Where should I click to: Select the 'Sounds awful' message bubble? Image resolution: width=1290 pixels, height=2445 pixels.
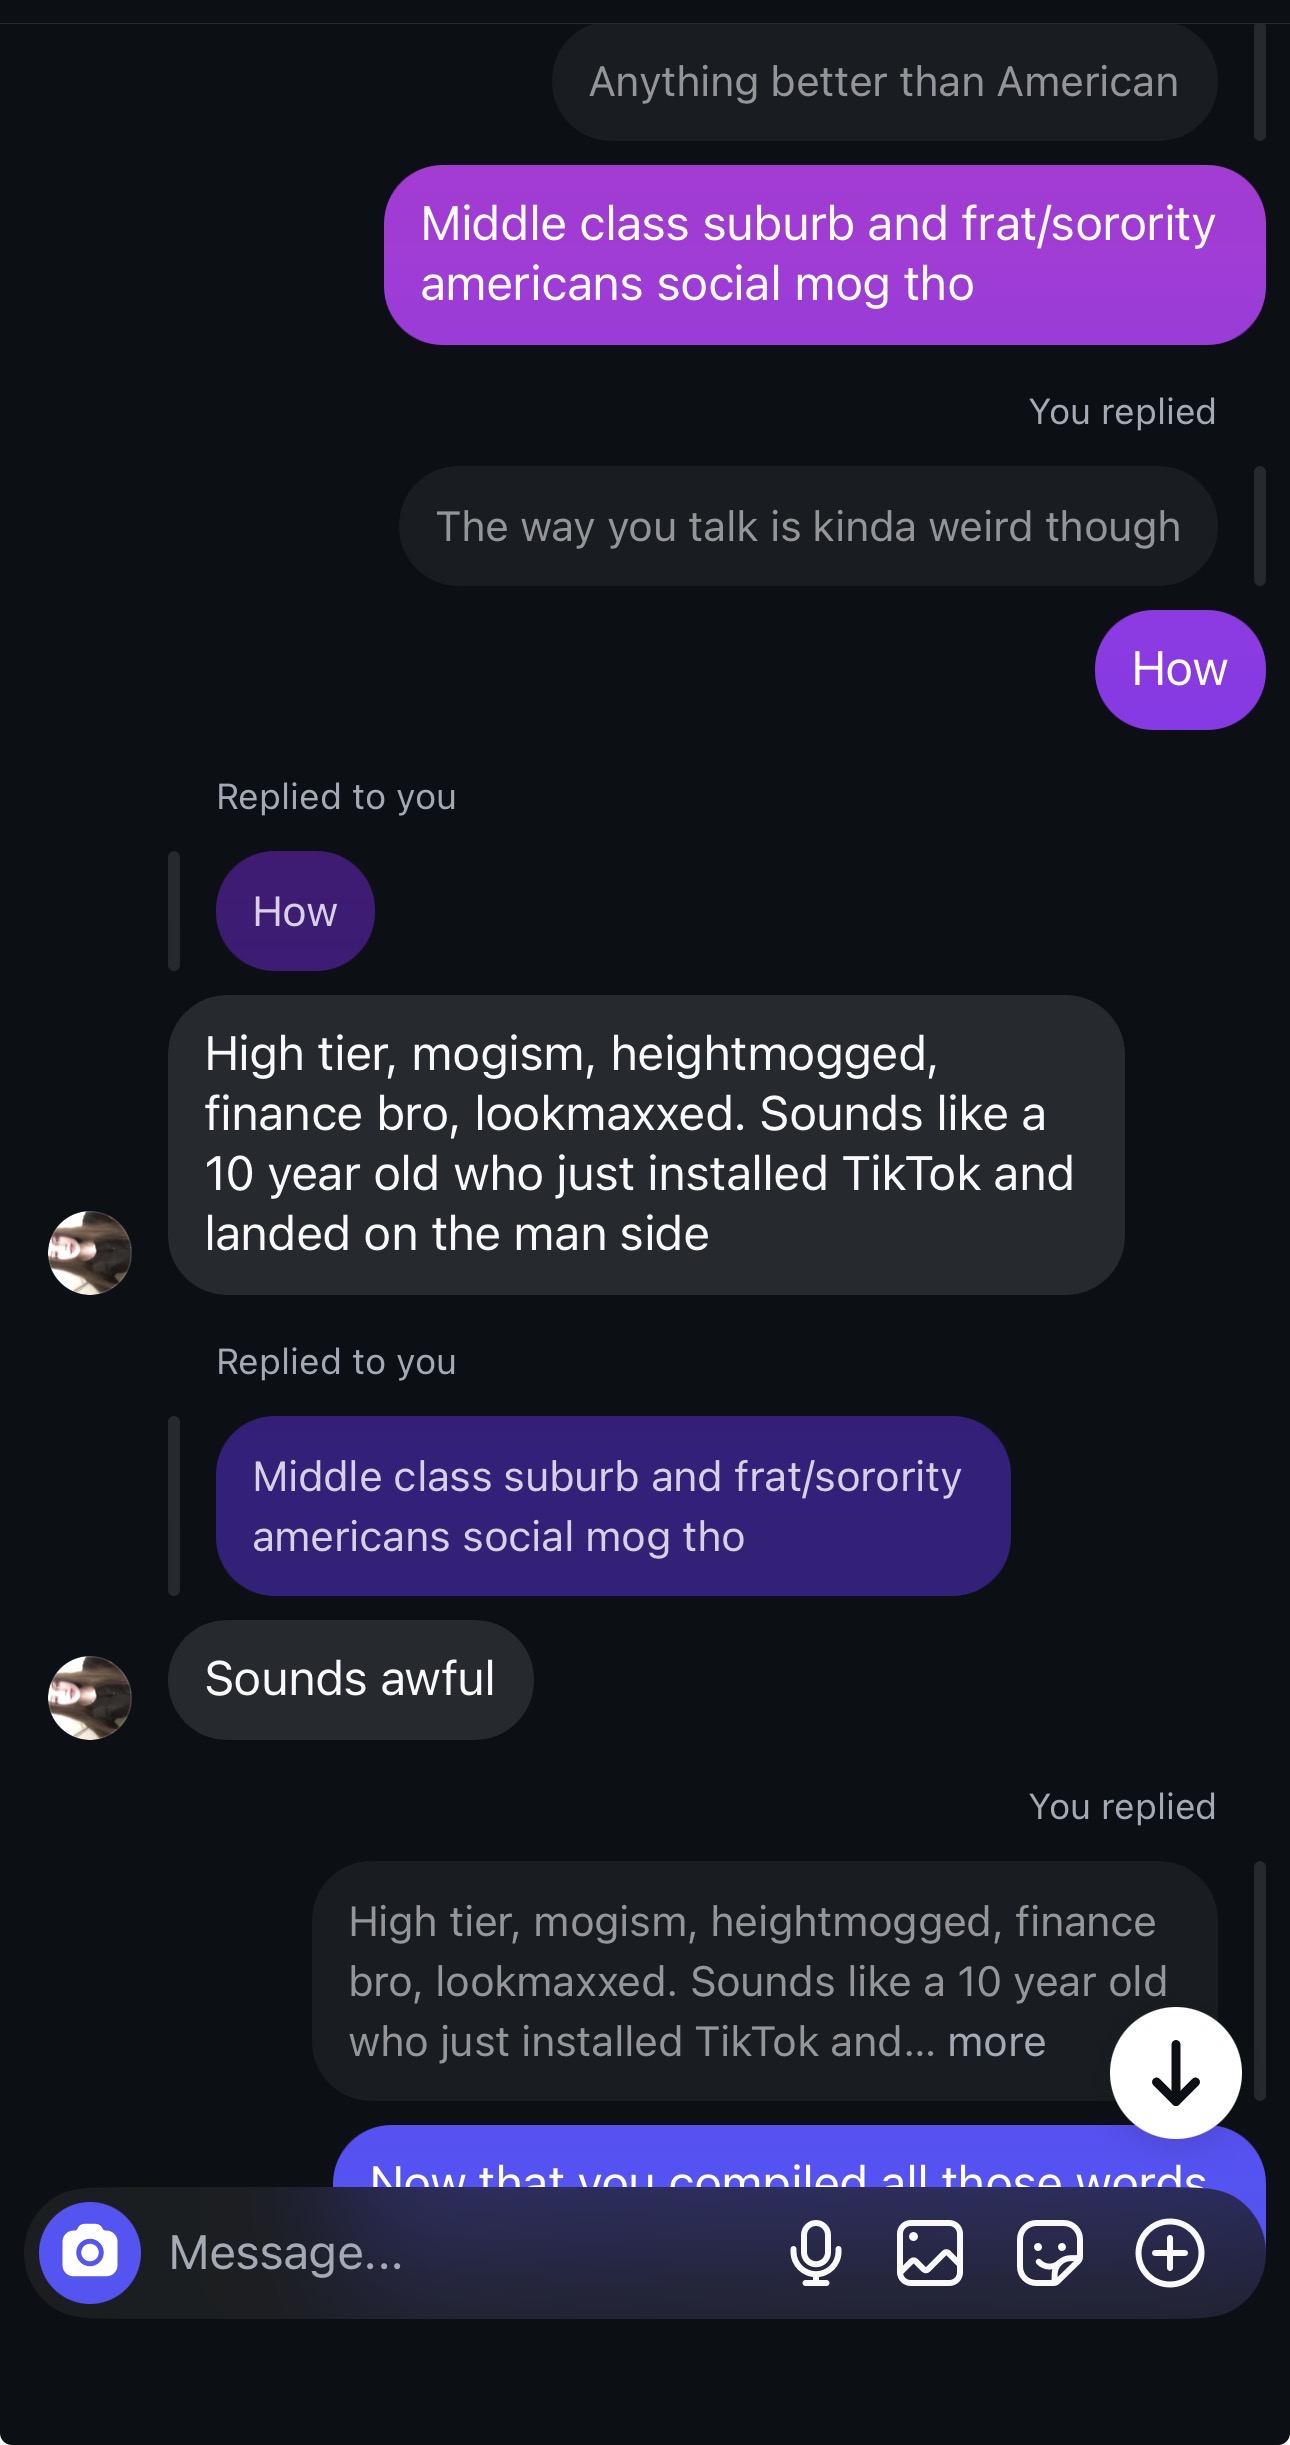(350, 1679)
